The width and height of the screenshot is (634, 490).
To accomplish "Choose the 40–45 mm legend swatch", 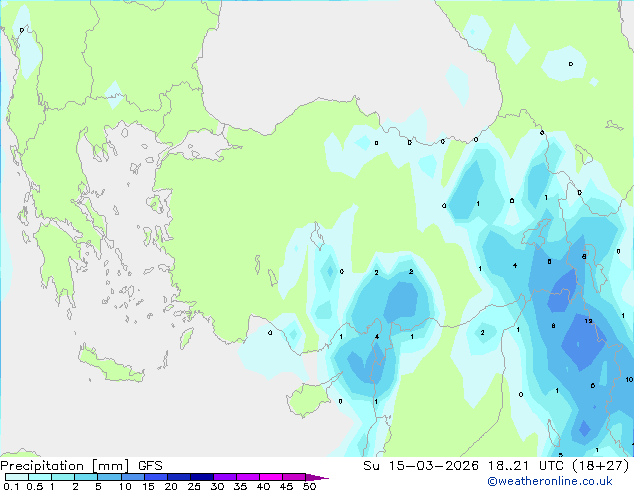I will click(271, 477).
